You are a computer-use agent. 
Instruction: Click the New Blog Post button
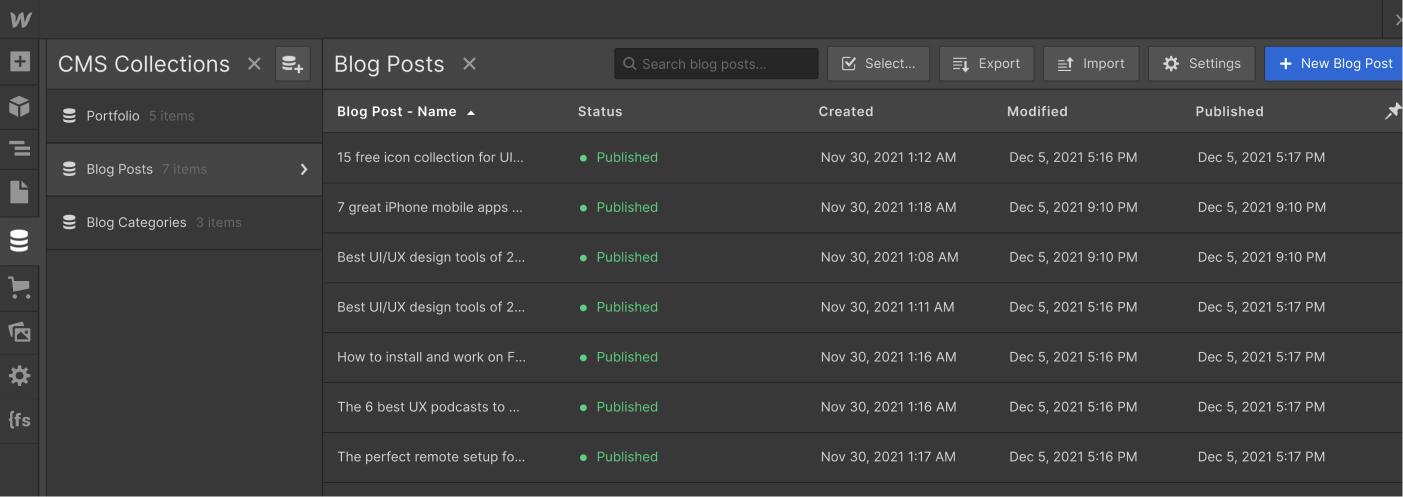[x=1335, y=64]
